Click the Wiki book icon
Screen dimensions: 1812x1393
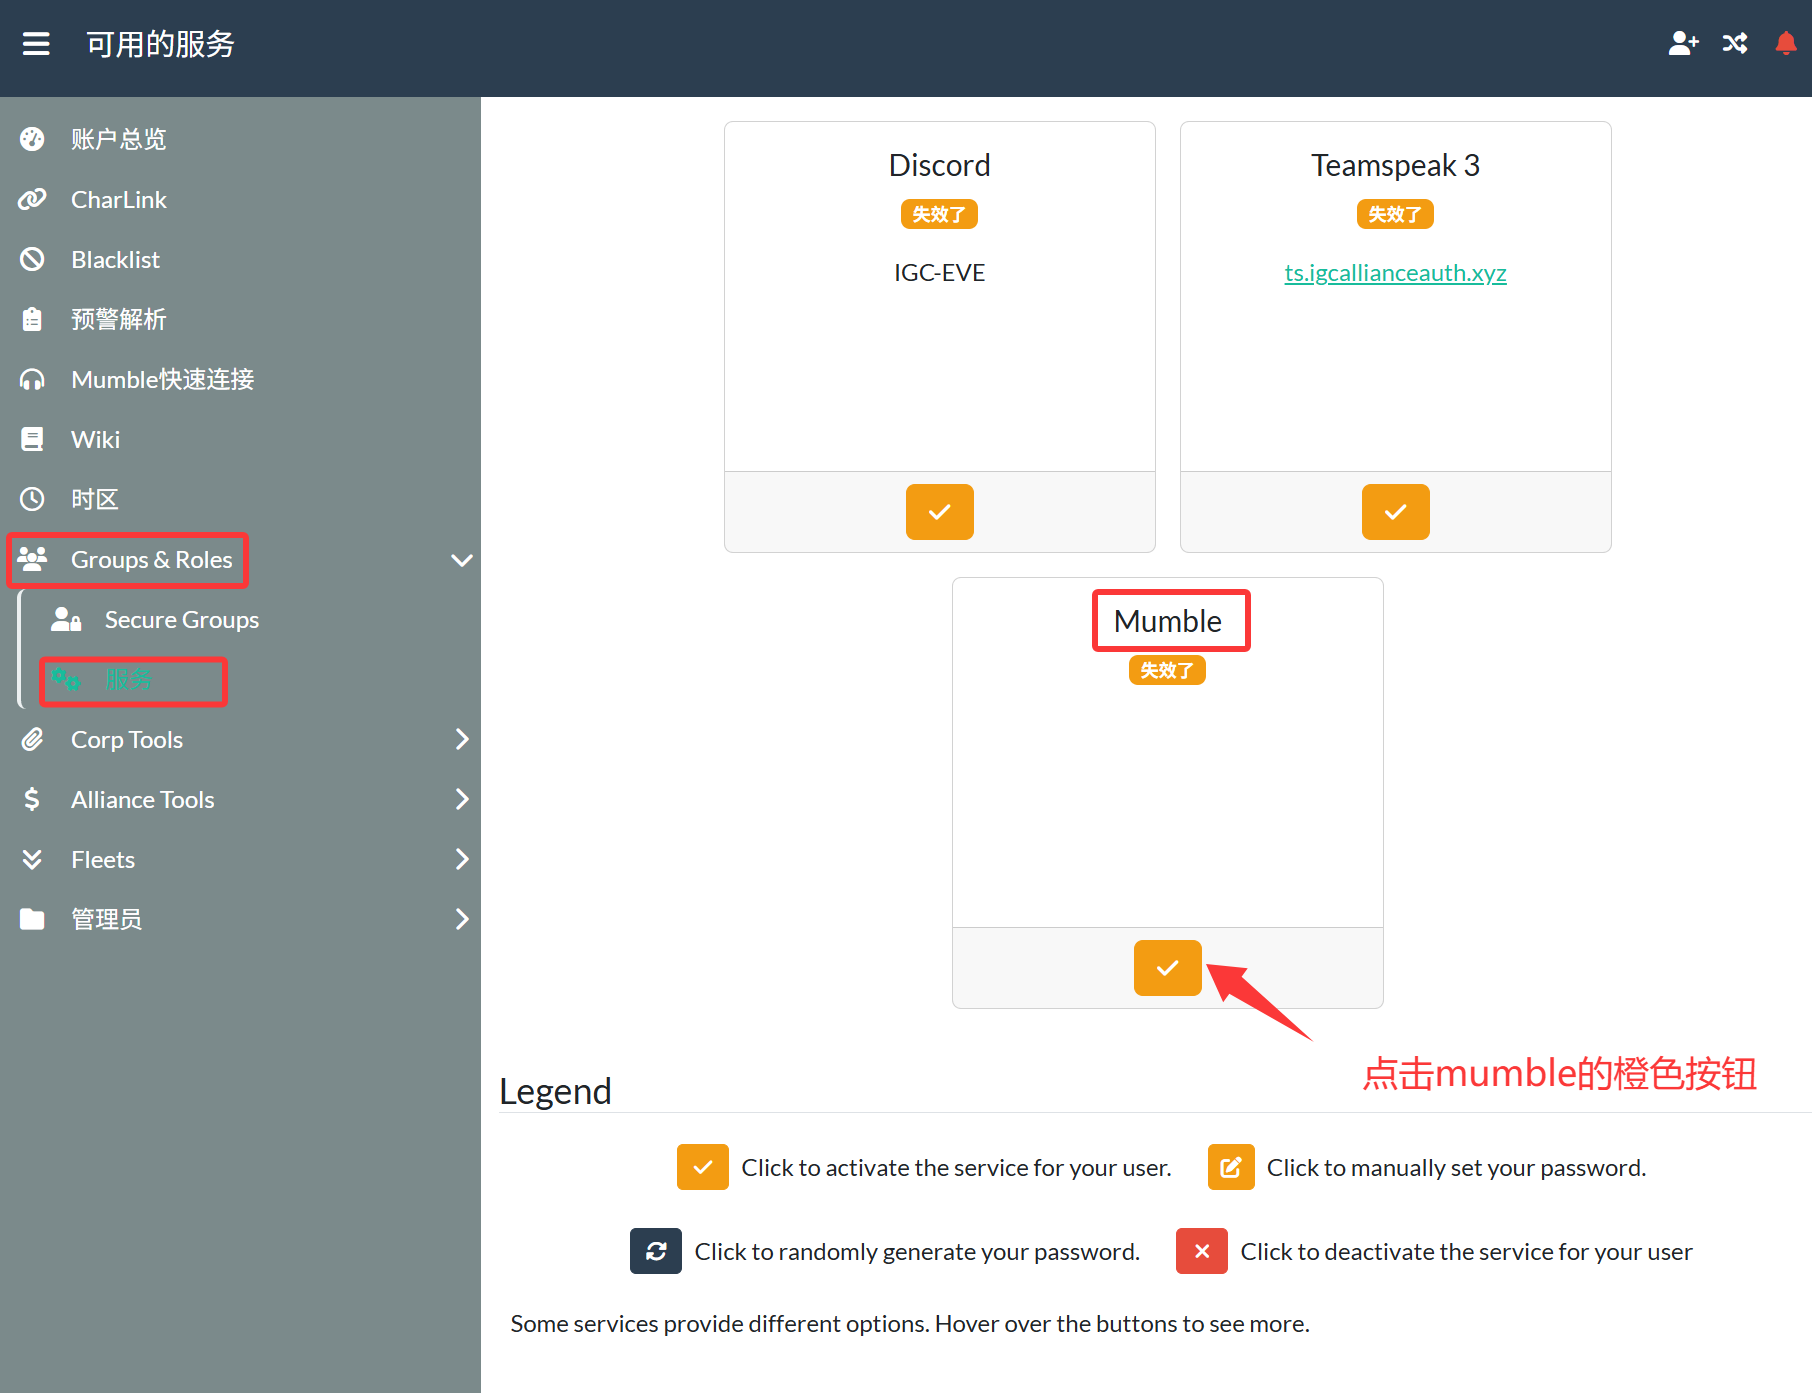point(32,440)
